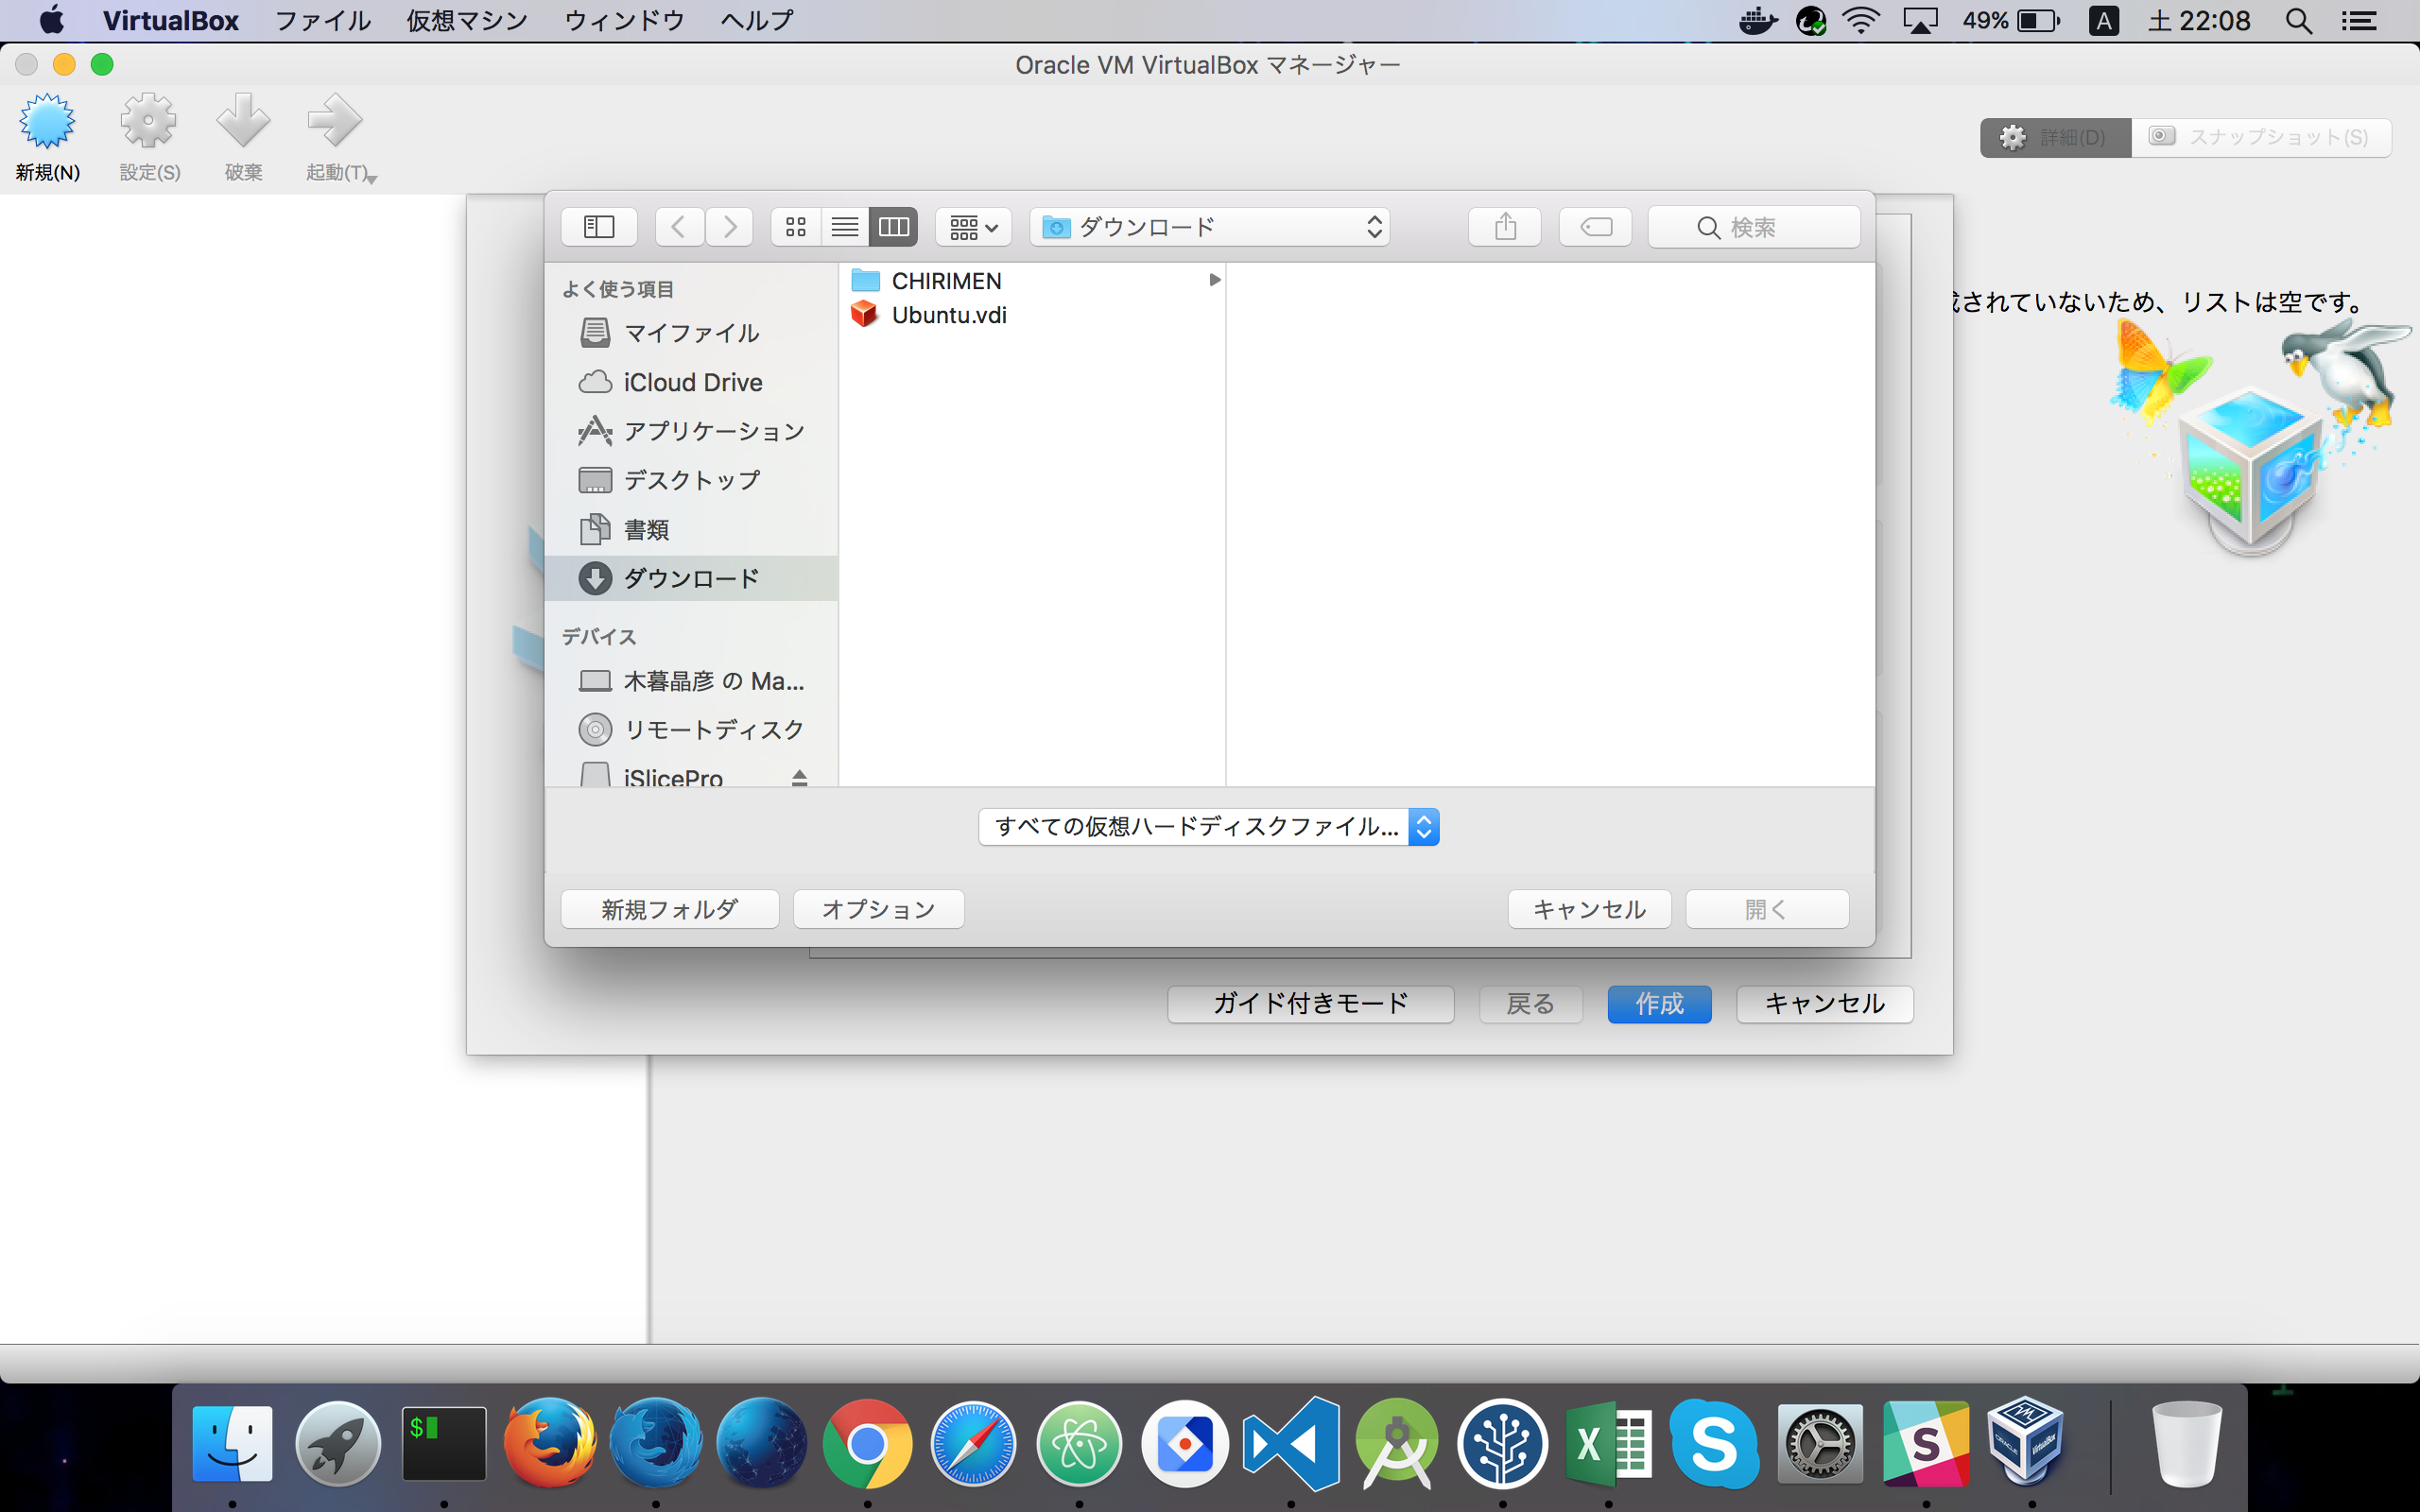The height and width of the screenshot is (1512, 2420).
Task: Click the 検索 search field
Action: click(x=1753, y=227)
